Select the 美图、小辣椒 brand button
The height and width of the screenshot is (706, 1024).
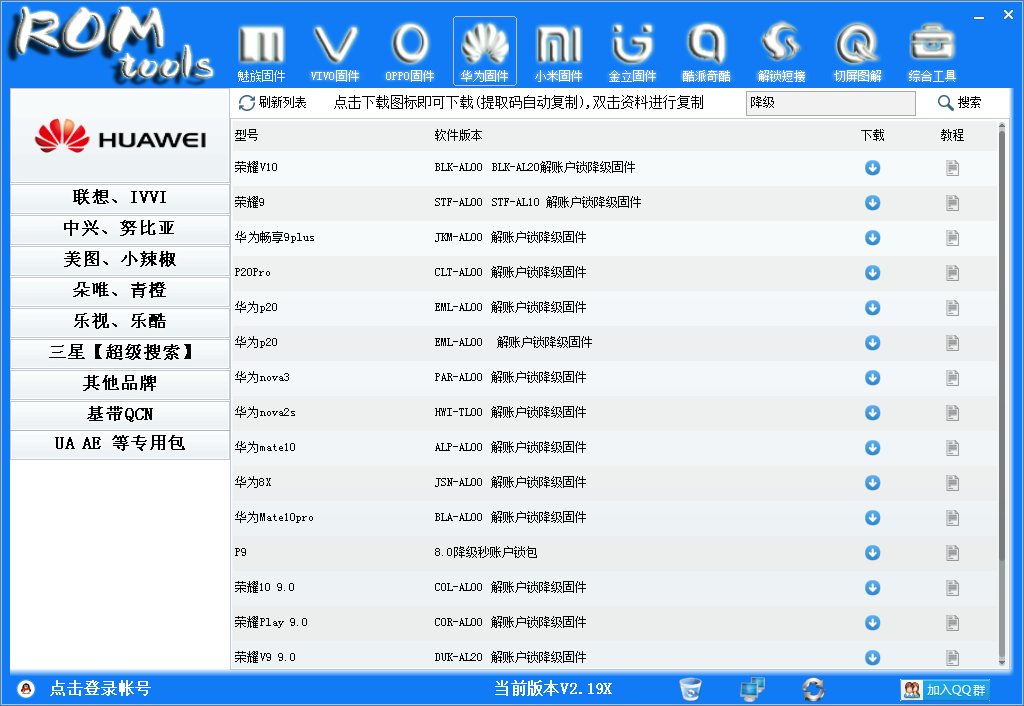click(120, 259)
